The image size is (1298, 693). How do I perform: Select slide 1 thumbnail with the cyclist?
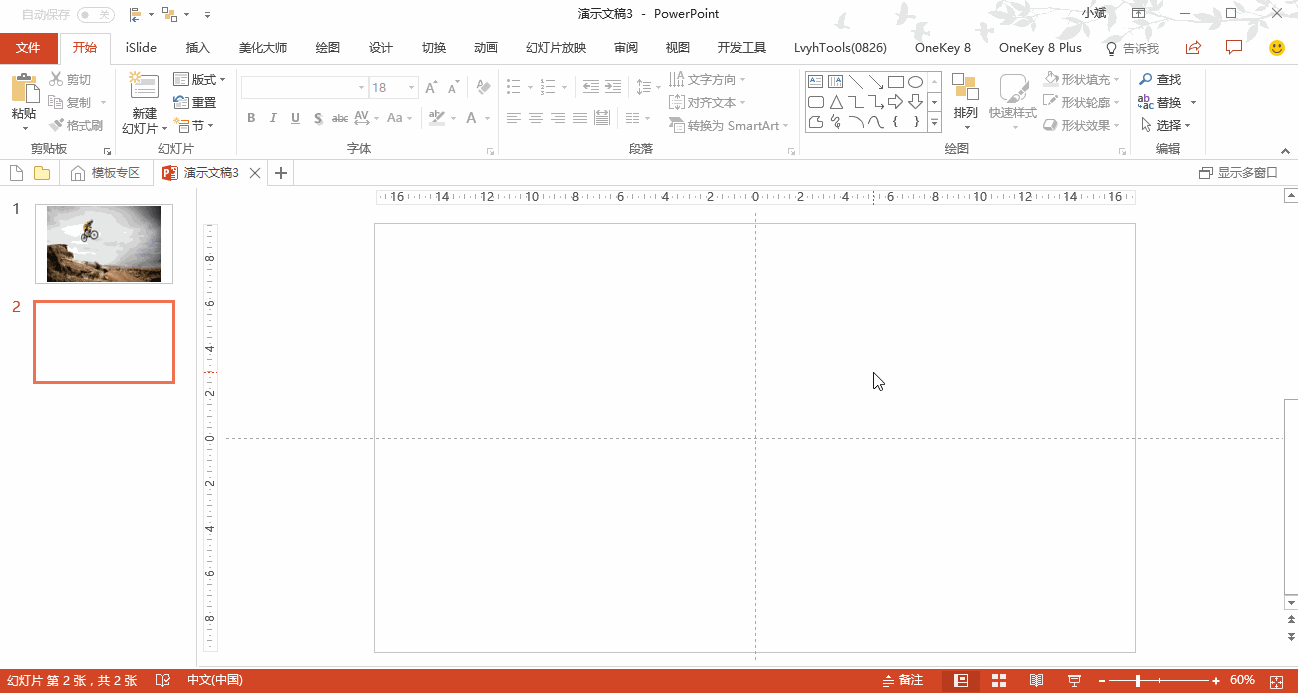(104, 244)
